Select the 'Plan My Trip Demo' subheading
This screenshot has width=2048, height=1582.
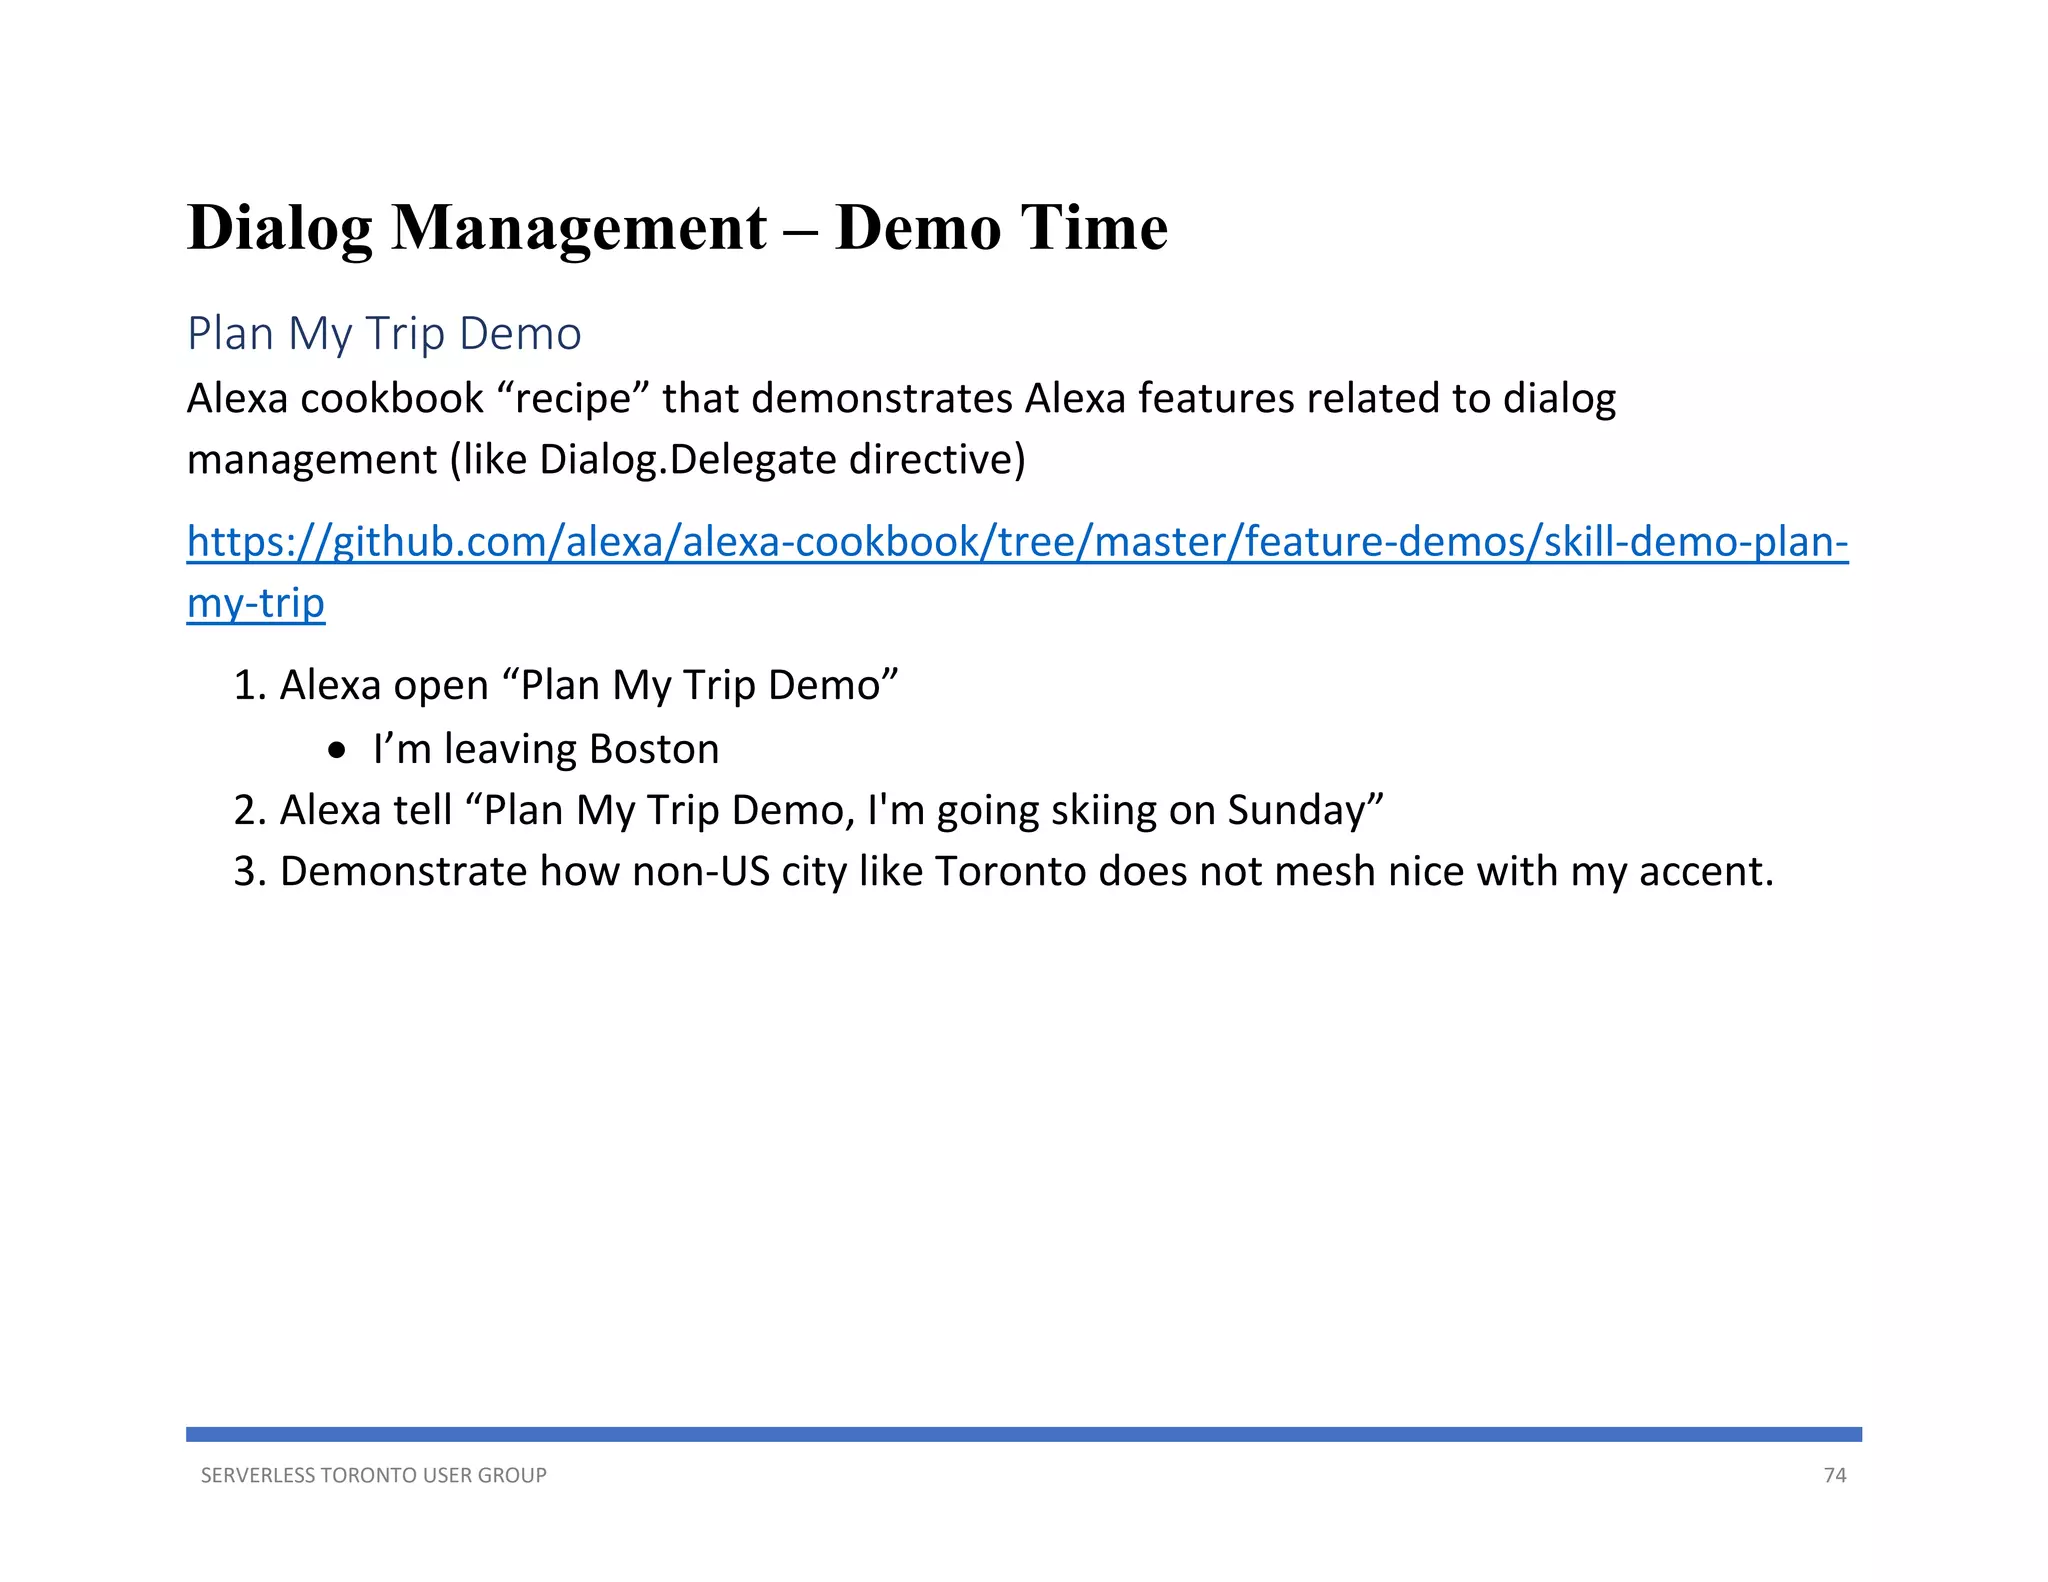click(384, 334)
